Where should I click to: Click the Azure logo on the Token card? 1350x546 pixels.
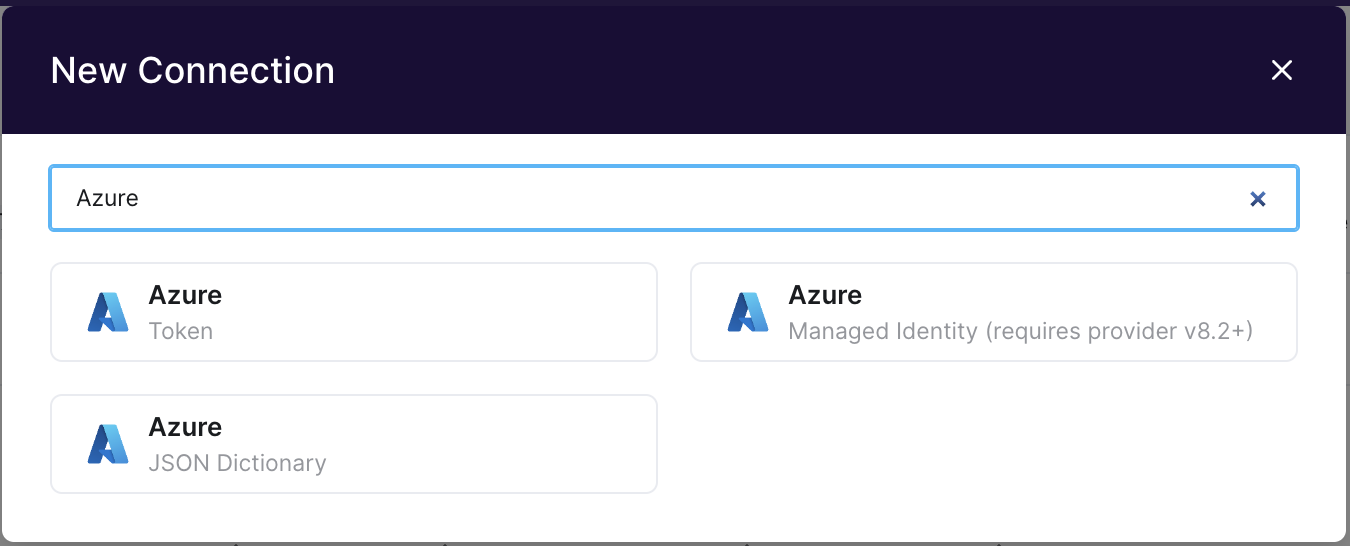click(108, 312)
